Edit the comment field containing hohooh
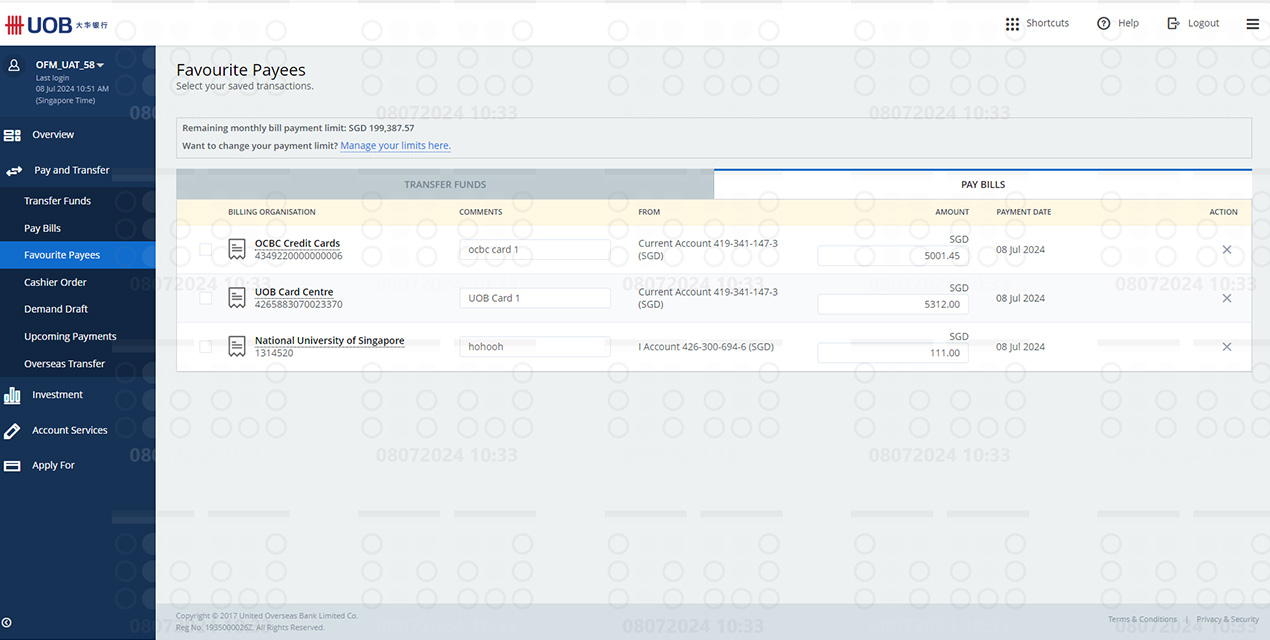 pos(535,347)
